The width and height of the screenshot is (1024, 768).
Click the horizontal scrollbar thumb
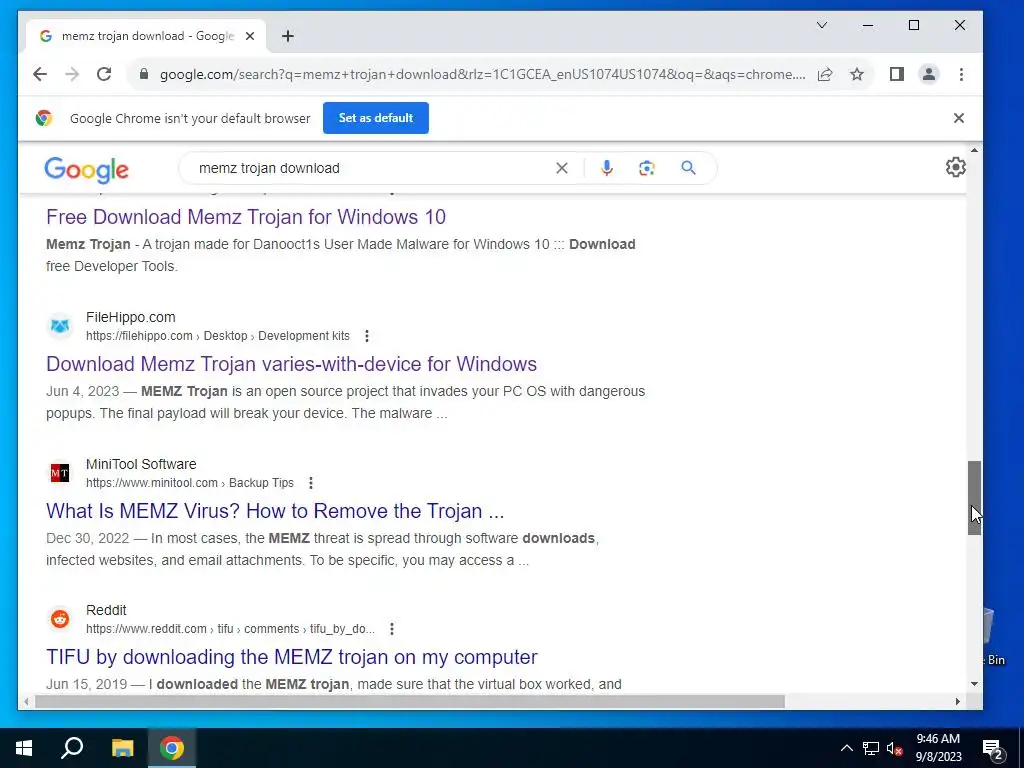click(x=409, y=702)
